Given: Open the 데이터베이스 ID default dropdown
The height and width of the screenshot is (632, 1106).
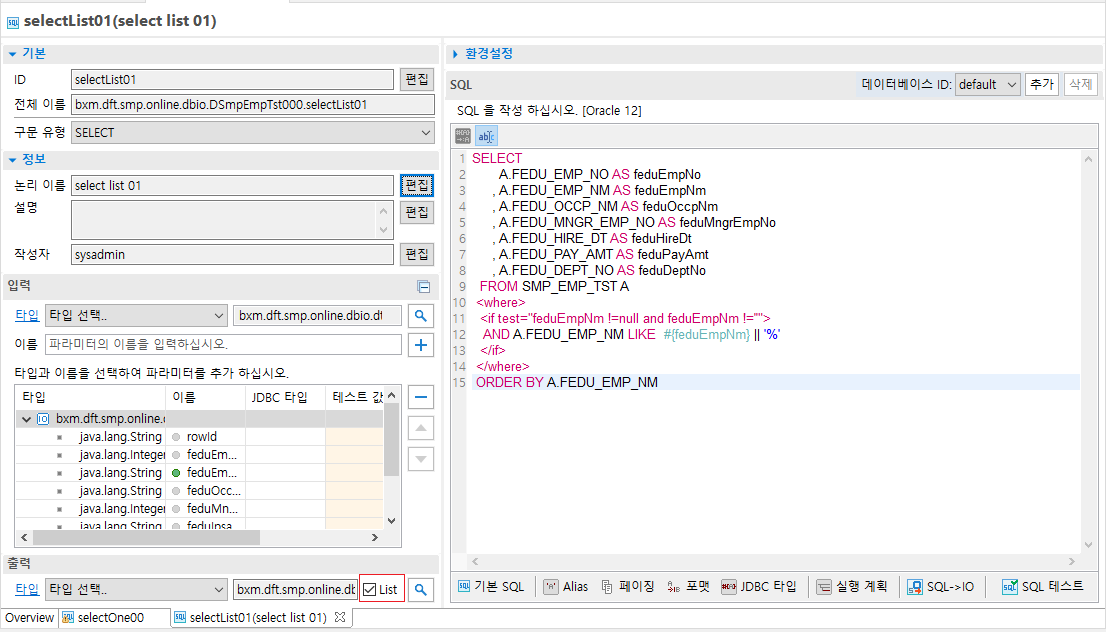Looking at the screenshot, I should (986, 85).
